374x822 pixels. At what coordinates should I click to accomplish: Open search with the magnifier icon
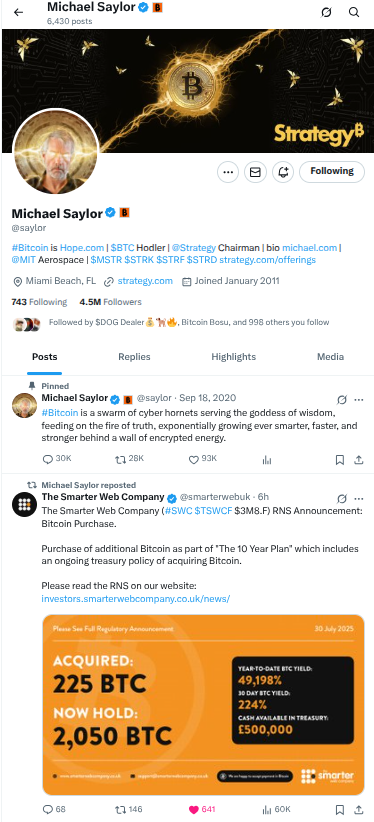(x=354, y=12)
